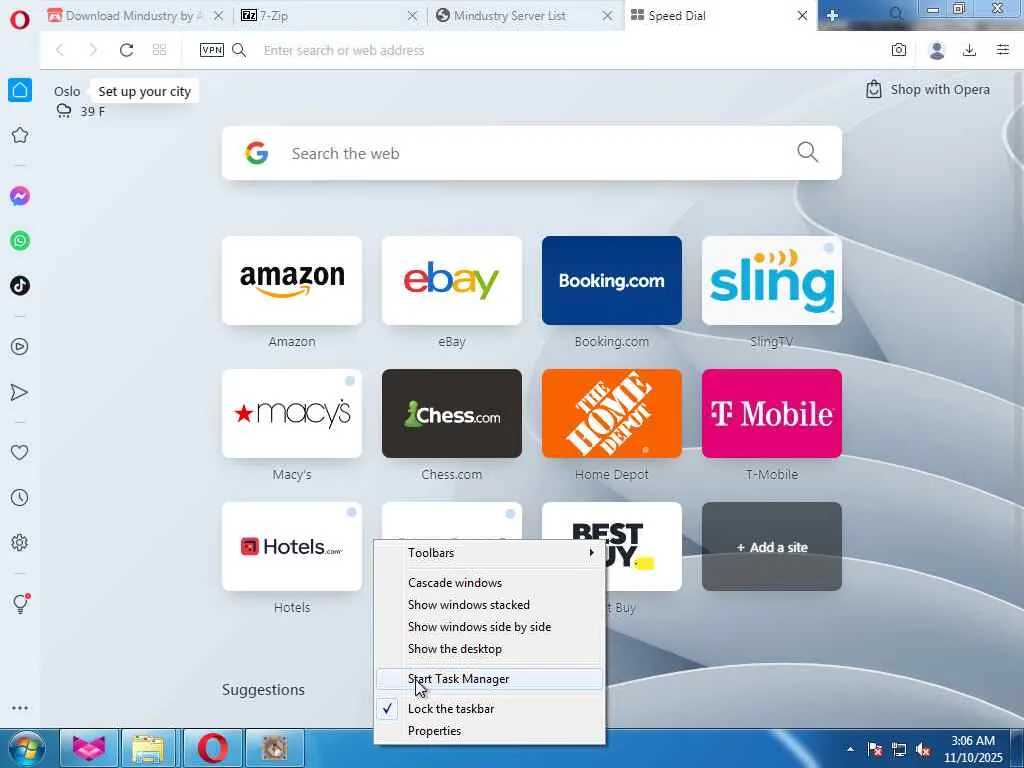Open the Chess.com speed dial tile
Viewport: 1024px width, 768px height.
pyautogui.click(x=452, y=413)
